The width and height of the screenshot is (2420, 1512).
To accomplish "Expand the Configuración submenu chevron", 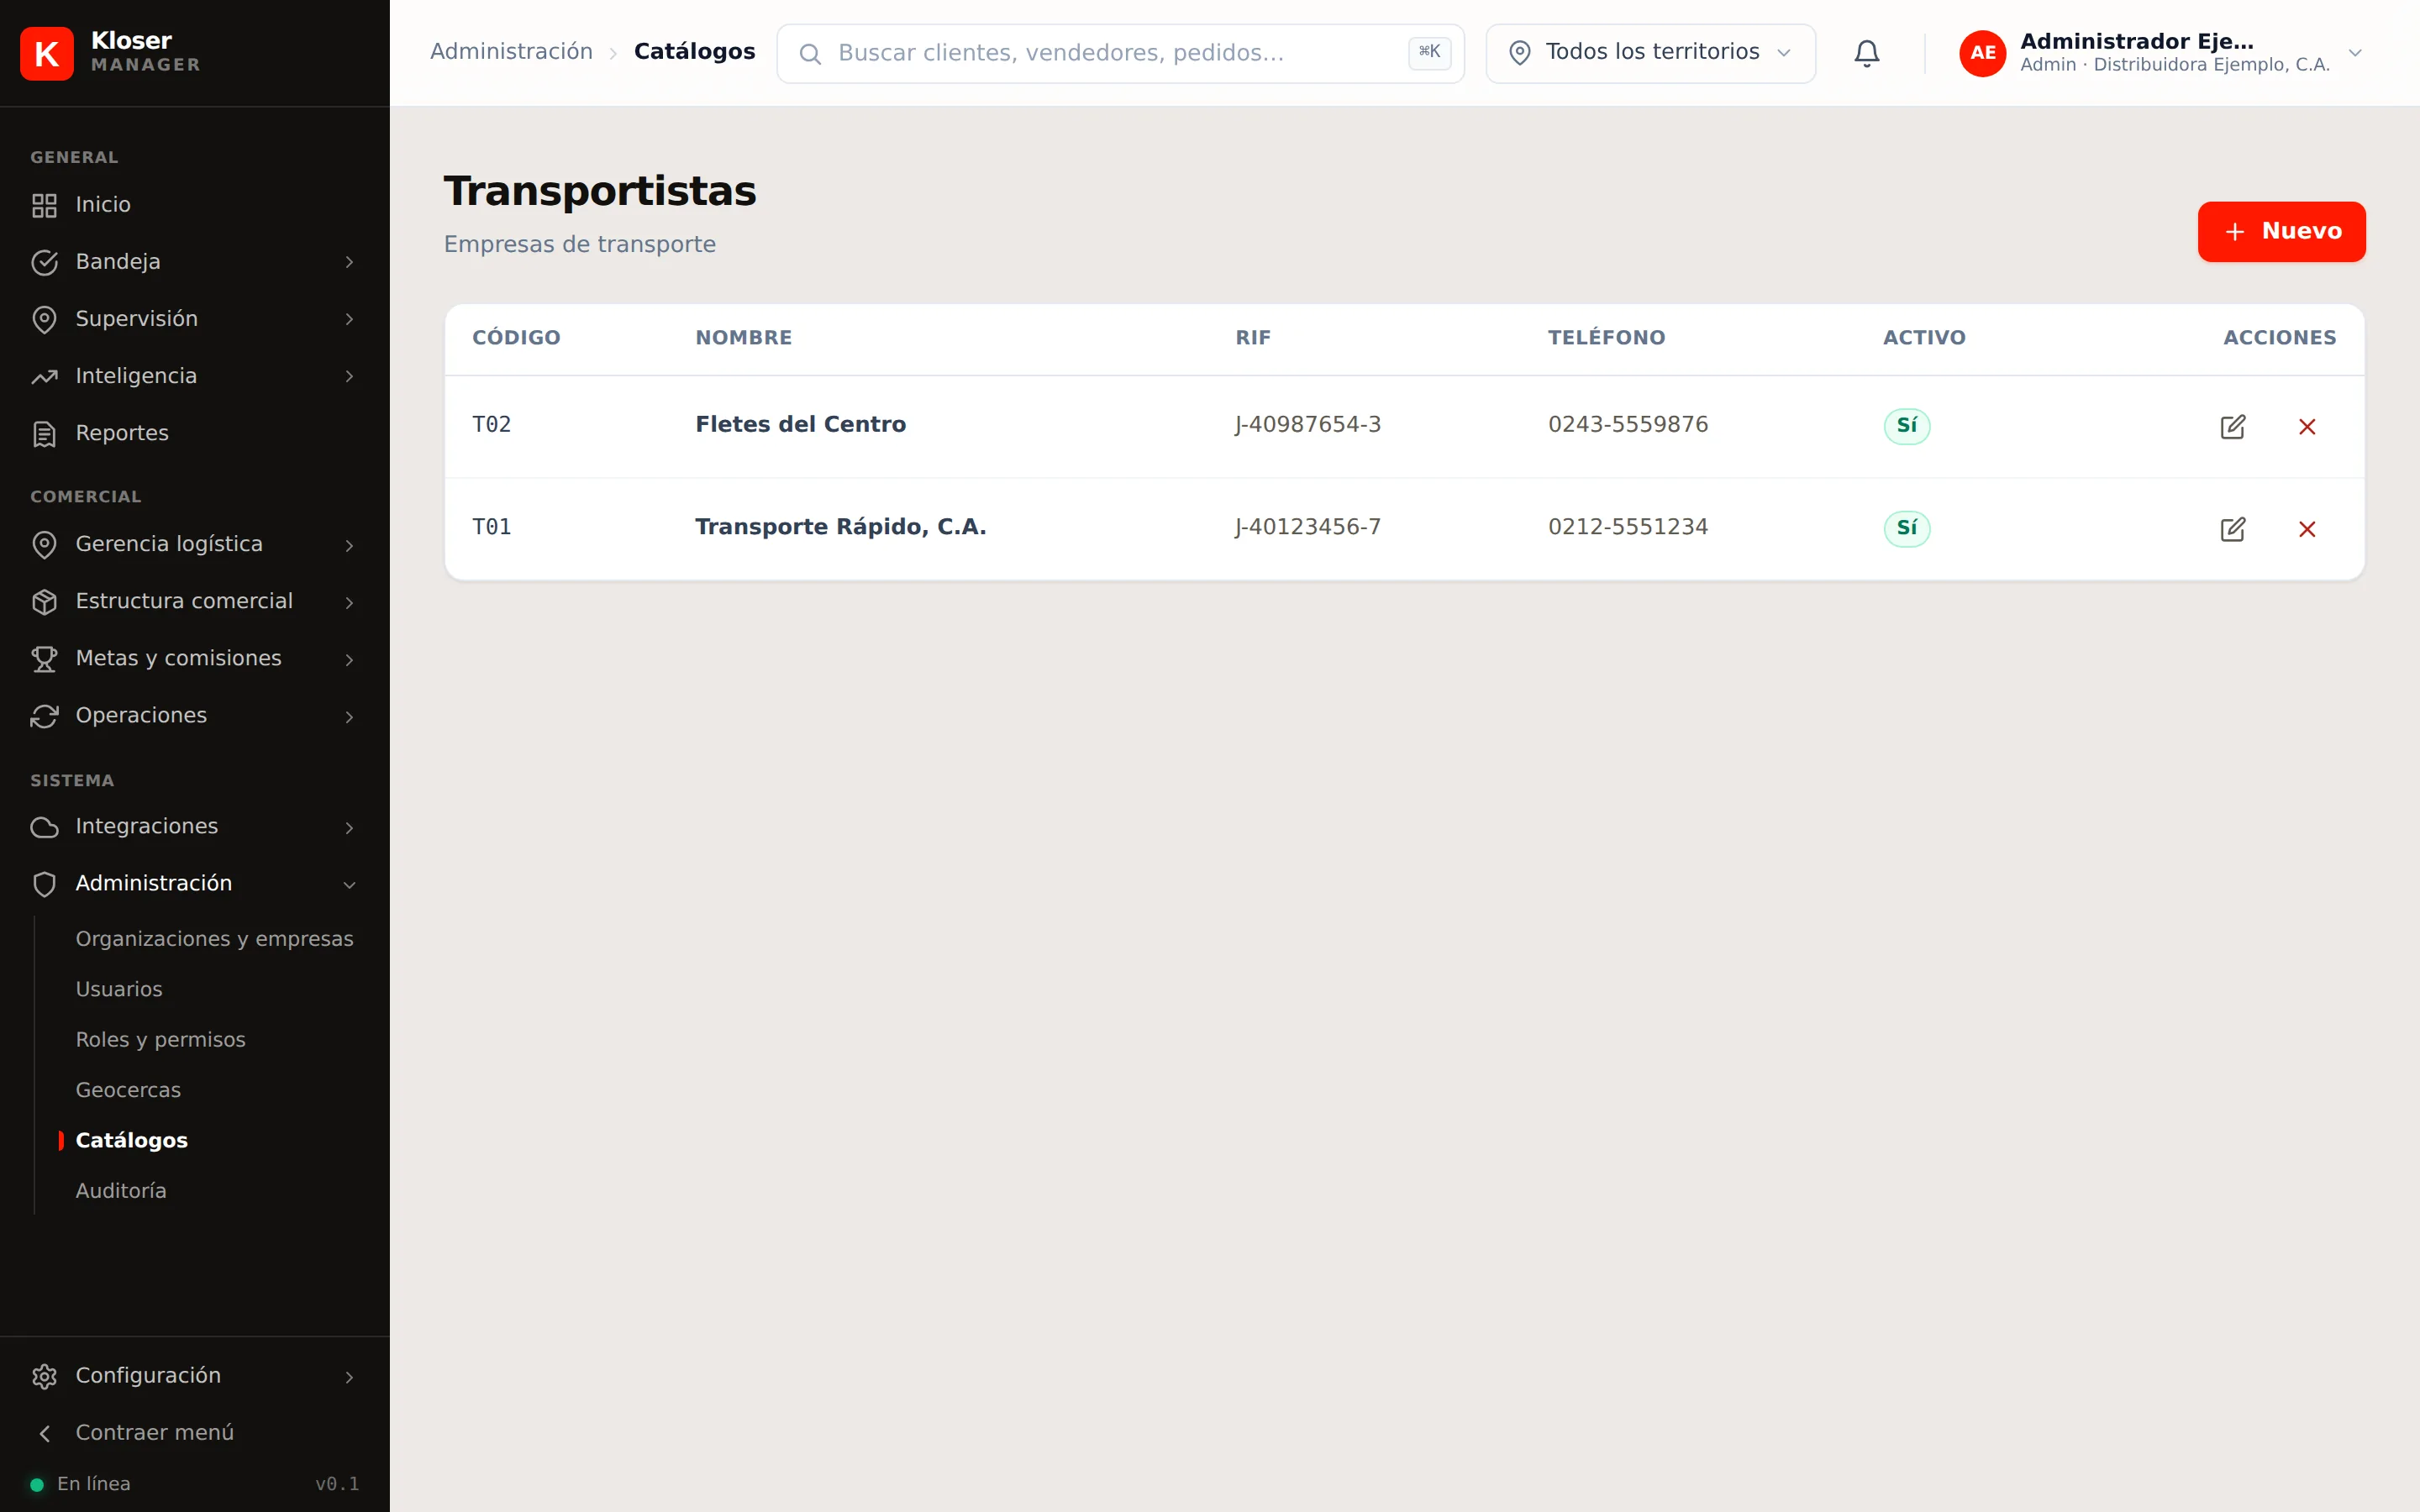I will click(349, 1377).
